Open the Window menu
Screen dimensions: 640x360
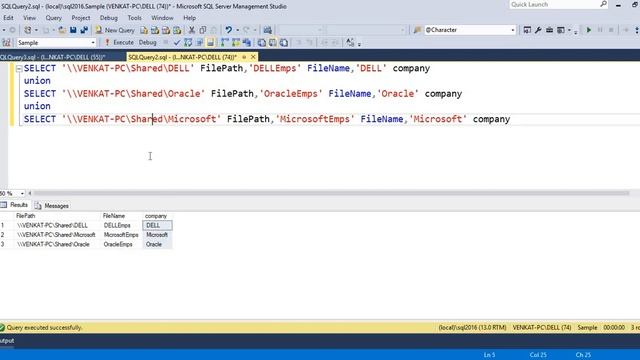[162, 18]
